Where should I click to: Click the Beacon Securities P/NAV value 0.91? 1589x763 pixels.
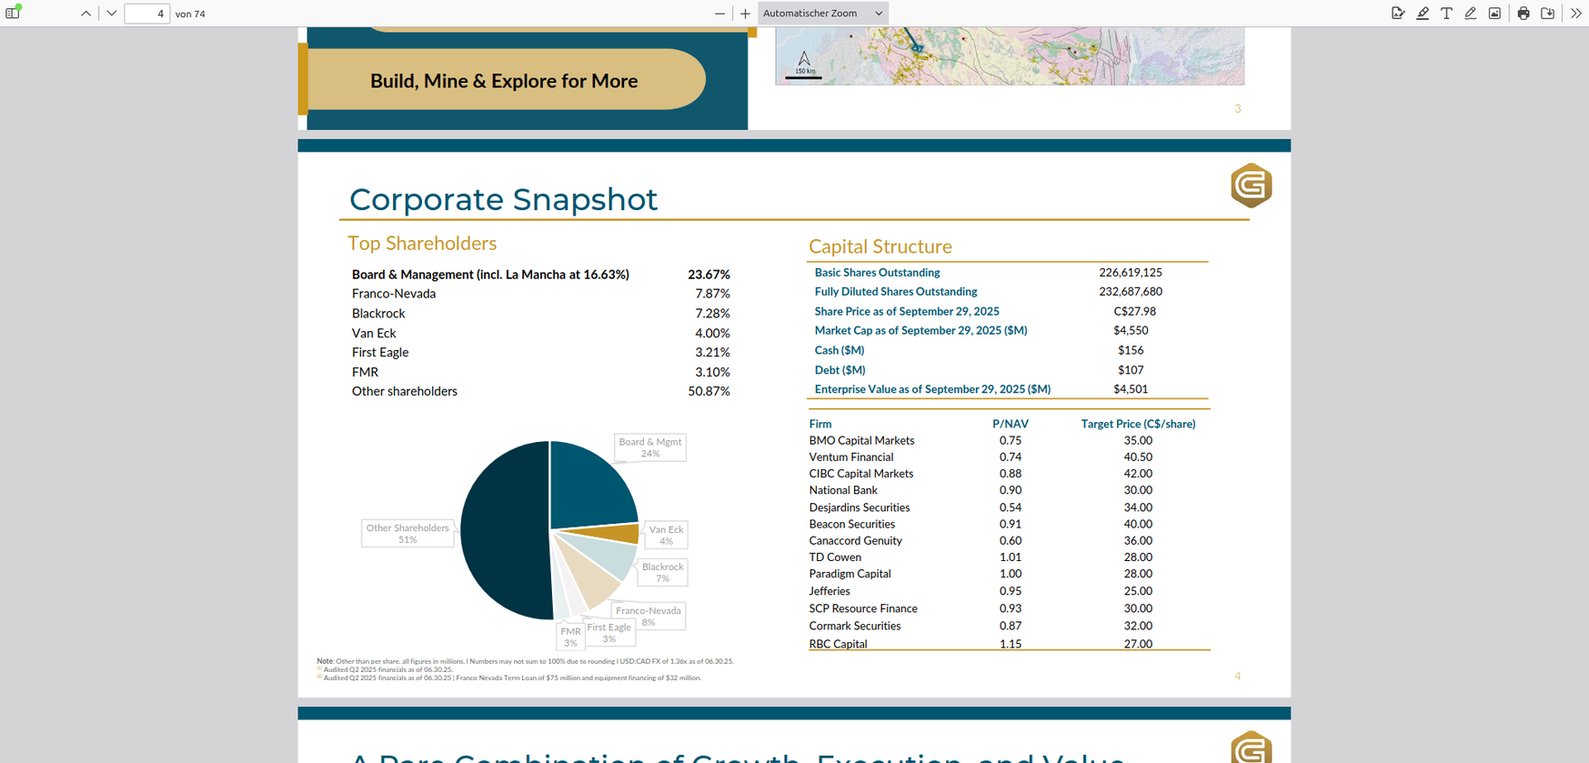pos(1010,524)
